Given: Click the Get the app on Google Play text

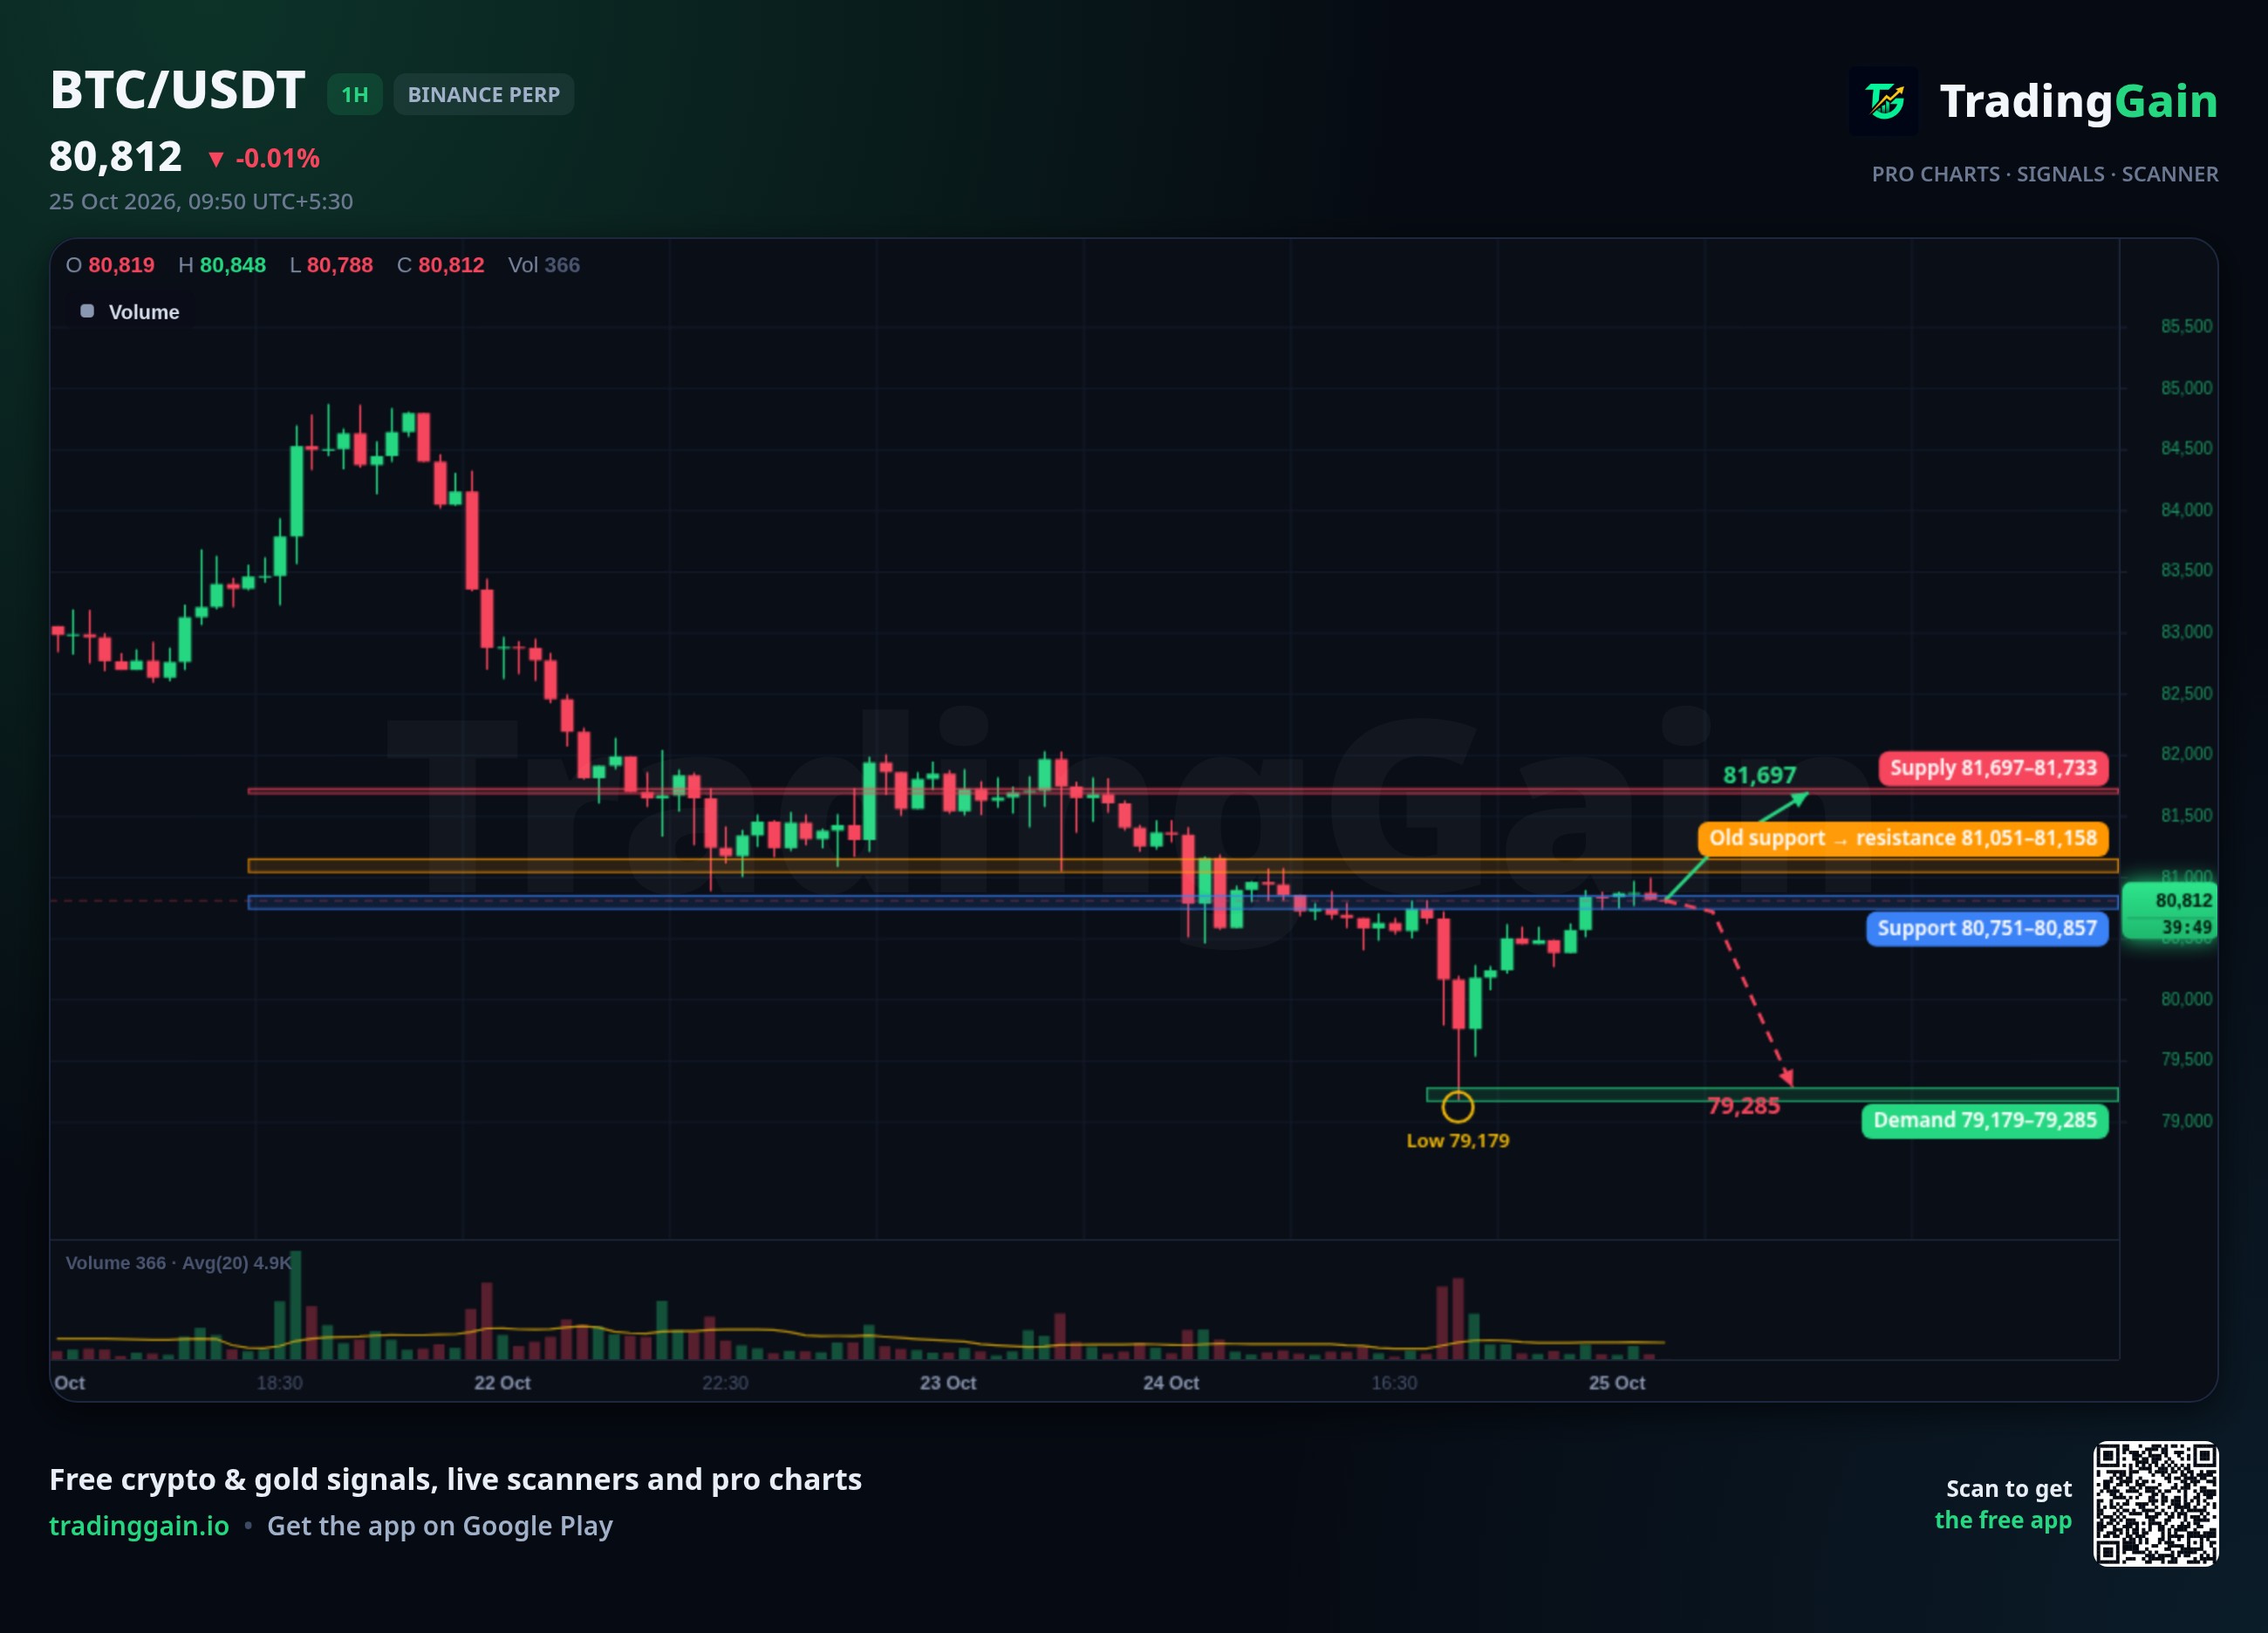Looking at the screenshot, I should point(440,1526).
